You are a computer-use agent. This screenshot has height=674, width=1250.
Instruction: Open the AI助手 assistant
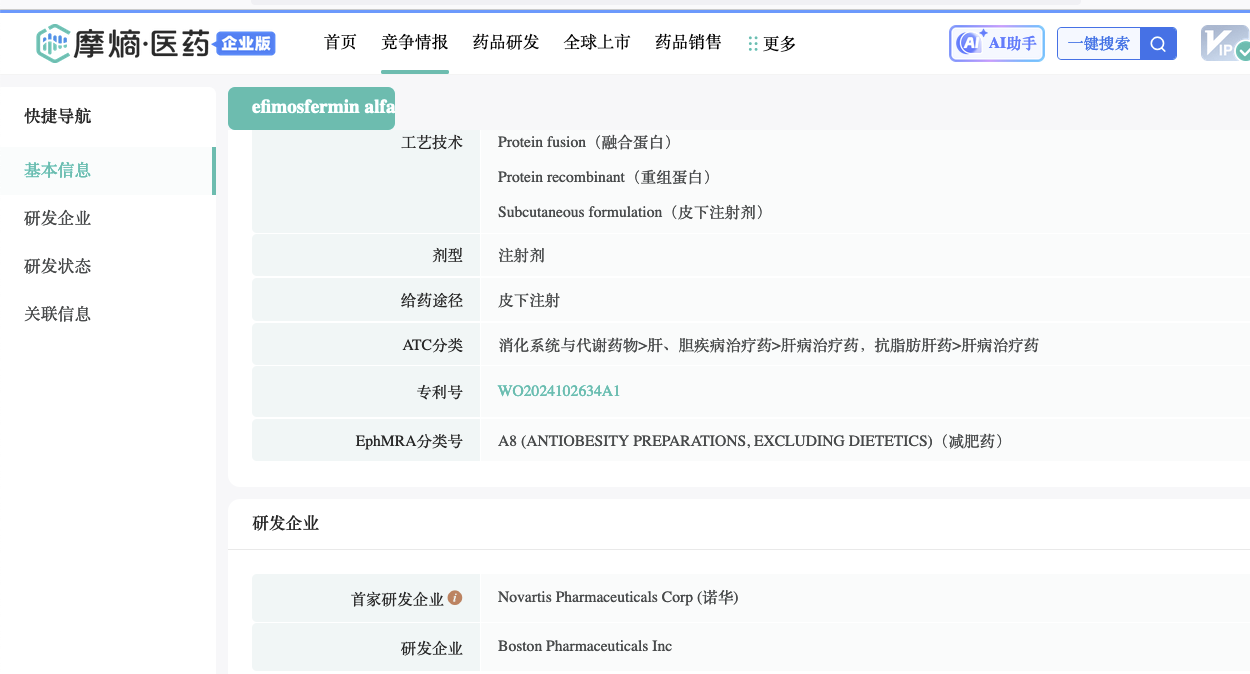tap(996, 43)
